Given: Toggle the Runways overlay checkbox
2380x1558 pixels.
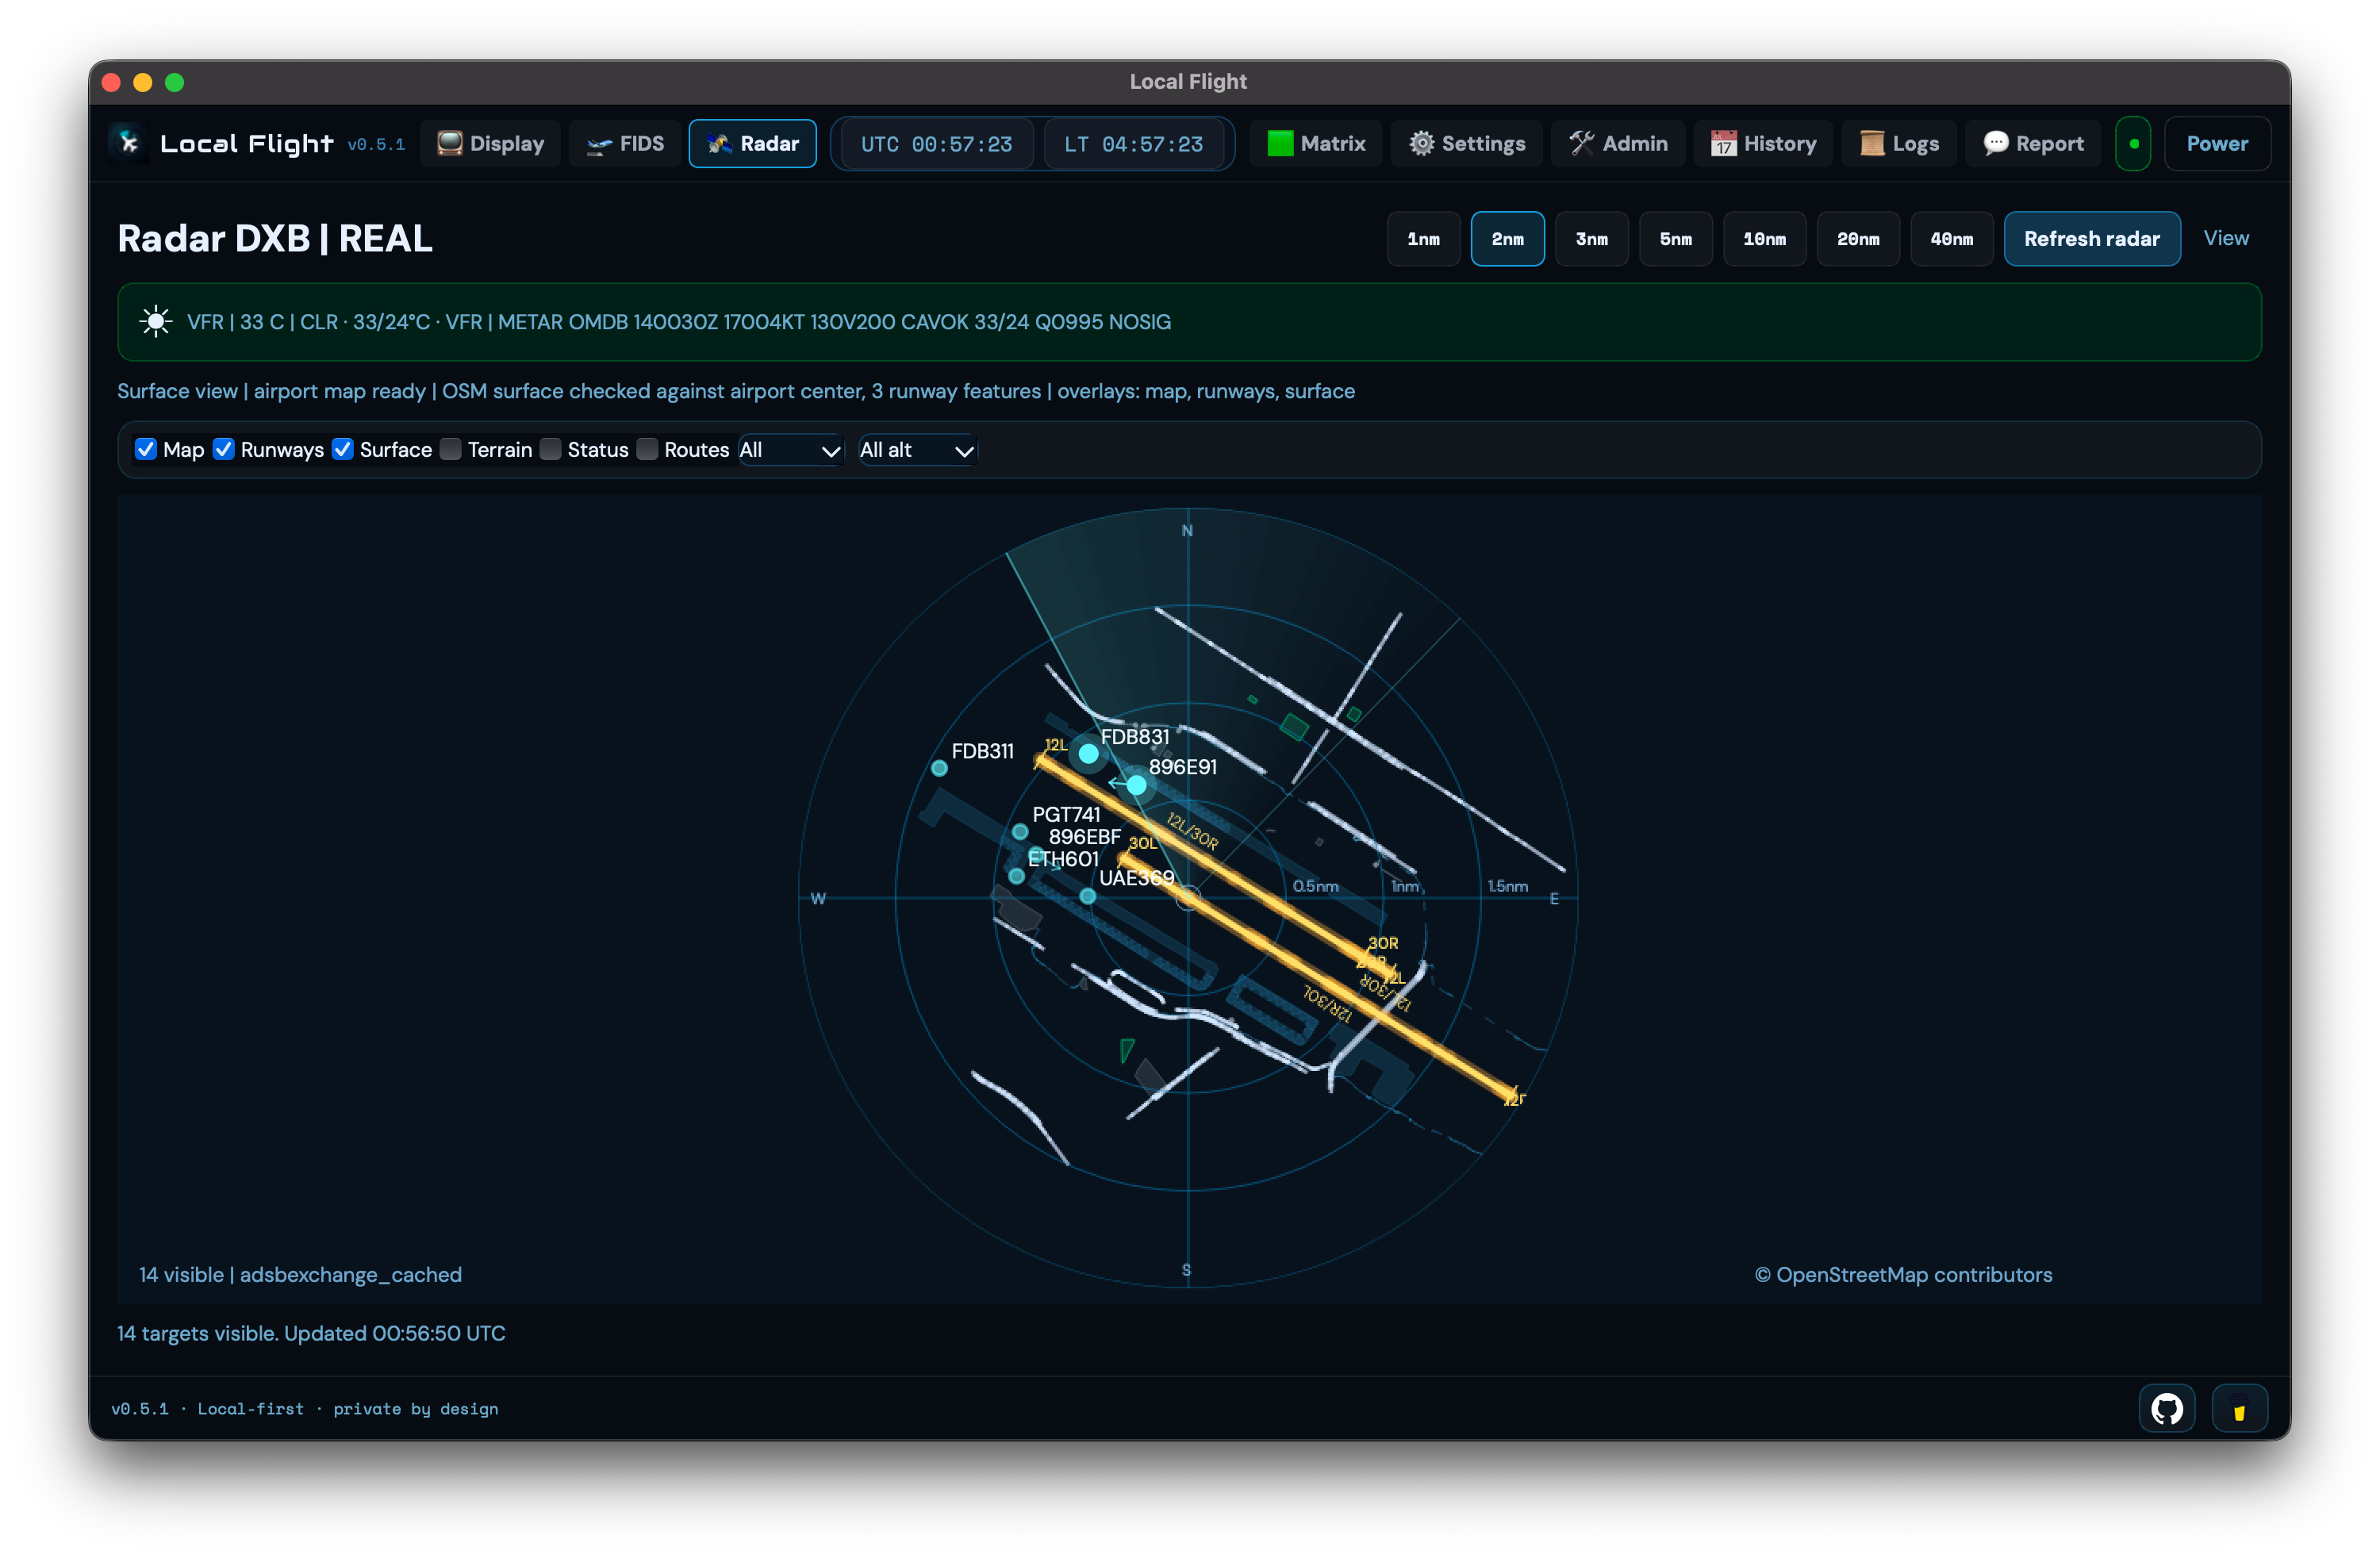Looking at the screenshot, I should click(224, 450).
